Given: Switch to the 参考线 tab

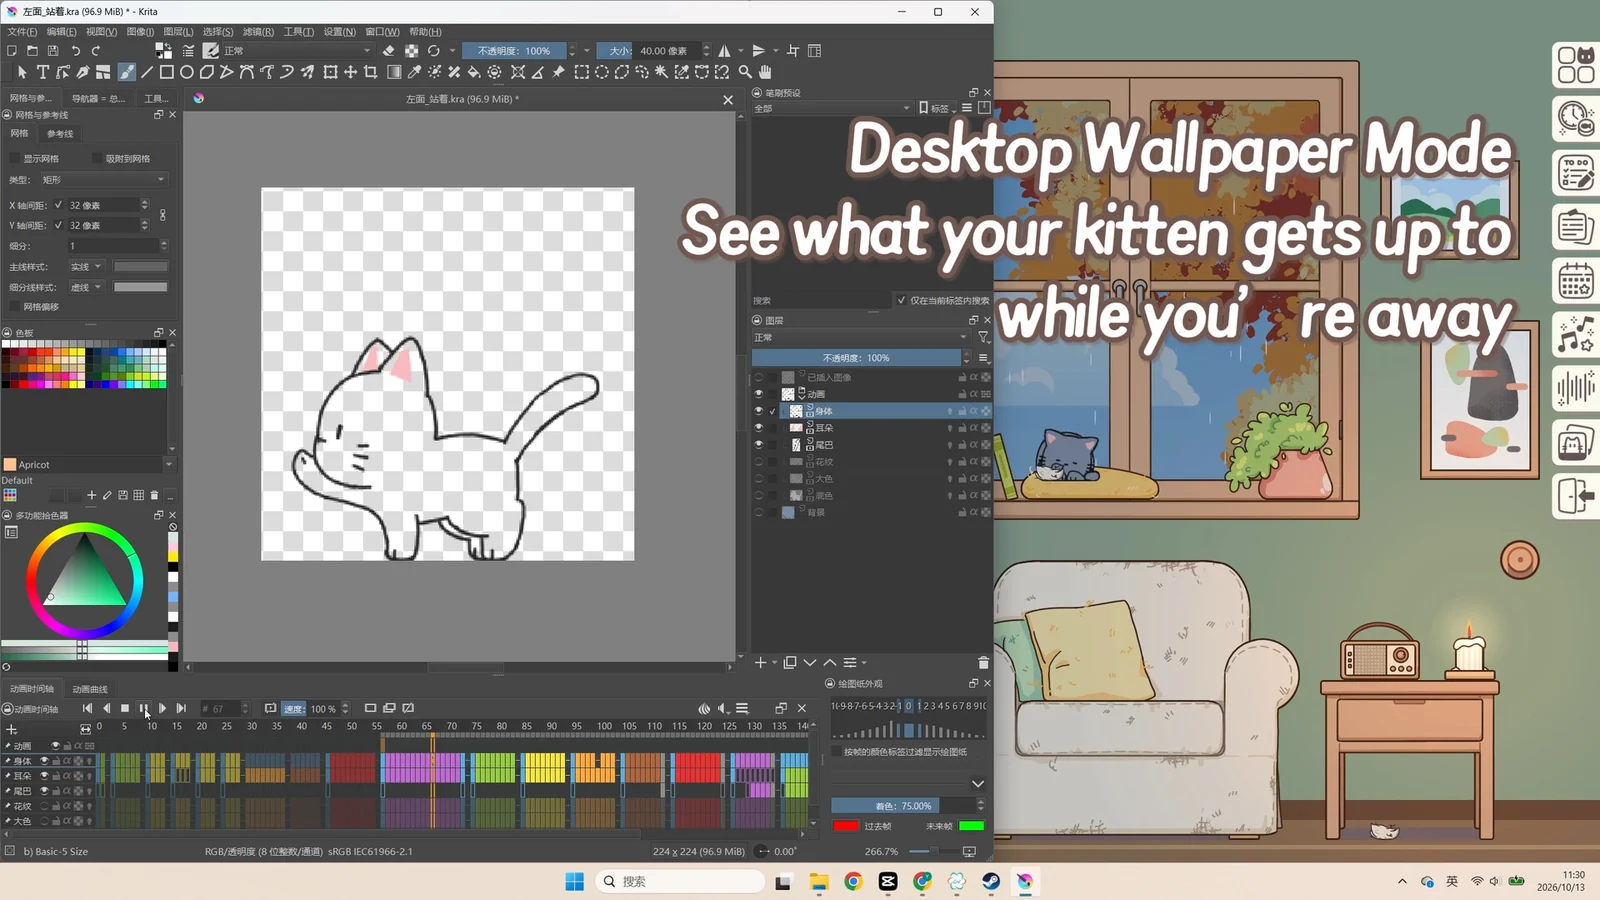Looking at the screenshot, I should 60,134.
